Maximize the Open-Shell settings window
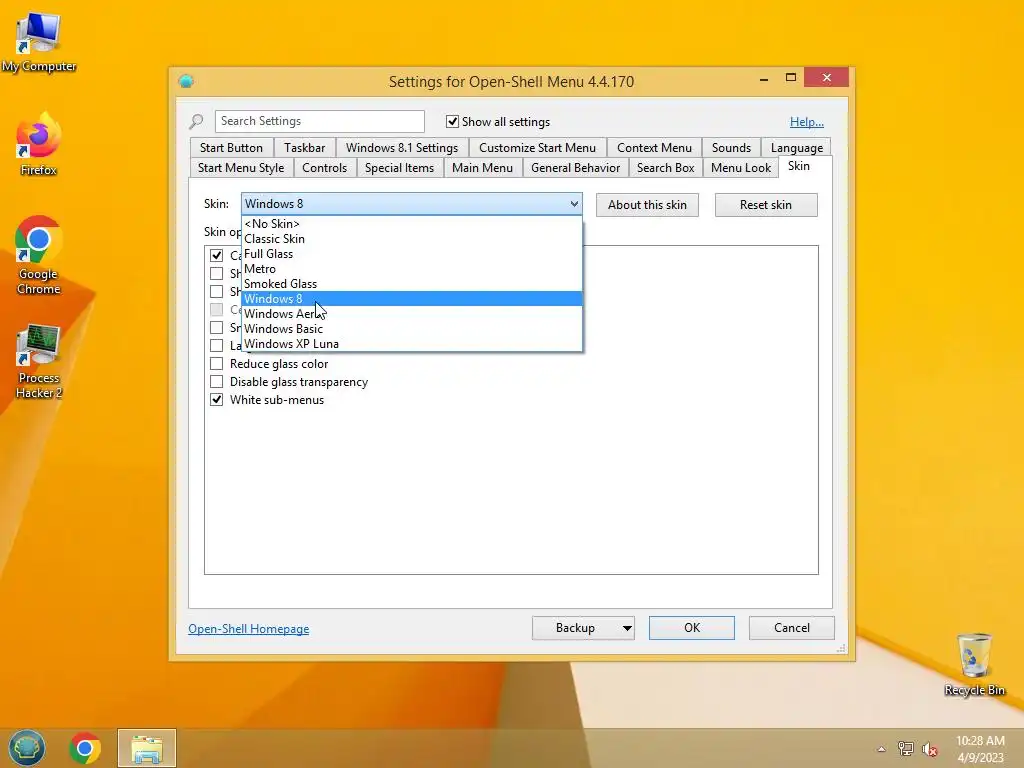Screen dimensions: 1024x768 pyautogui.click(x=791, y=78)
